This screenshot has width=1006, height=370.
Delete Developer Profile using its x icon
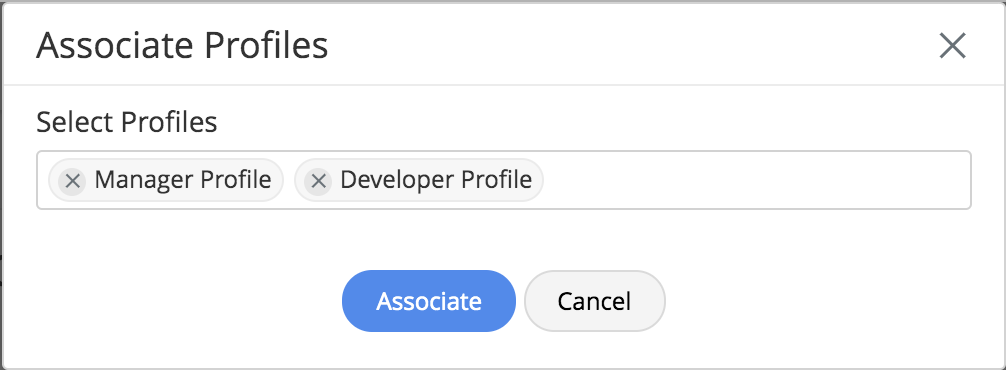(318, 181)
